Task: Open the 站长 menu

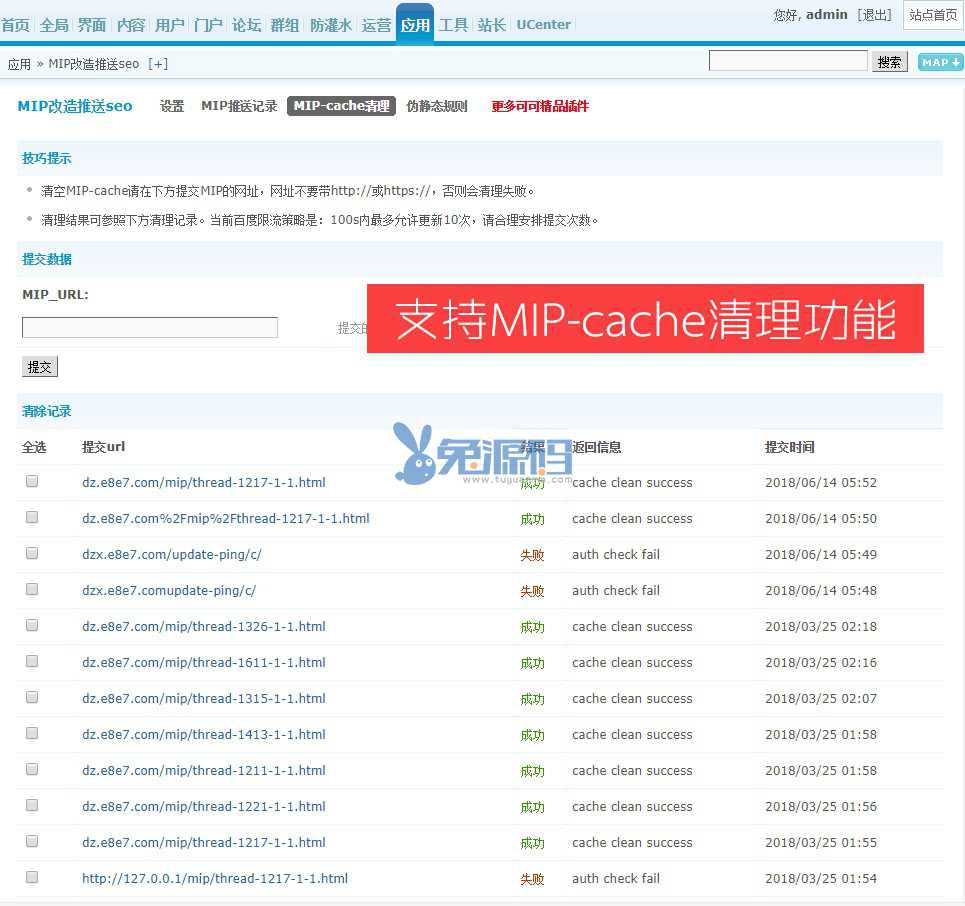Action: 492,25
